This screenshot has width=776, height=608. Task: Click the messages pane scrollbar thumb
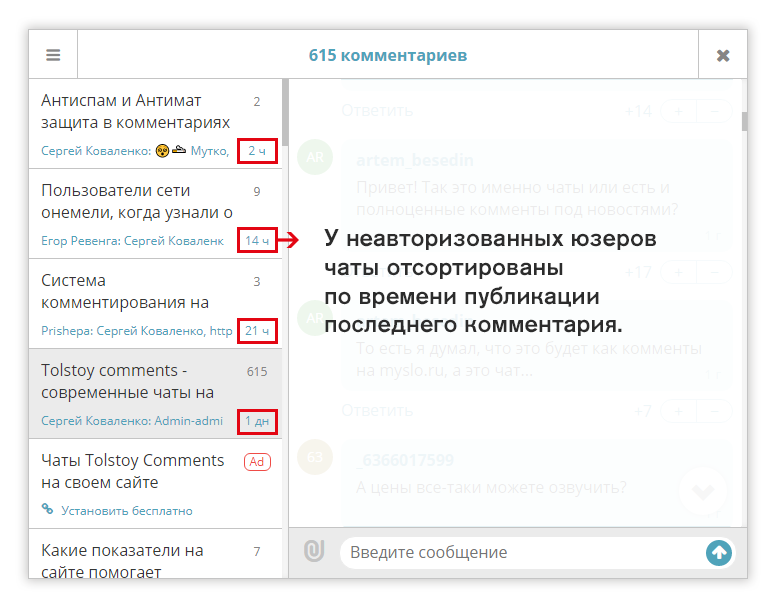(x=744, y=121)
